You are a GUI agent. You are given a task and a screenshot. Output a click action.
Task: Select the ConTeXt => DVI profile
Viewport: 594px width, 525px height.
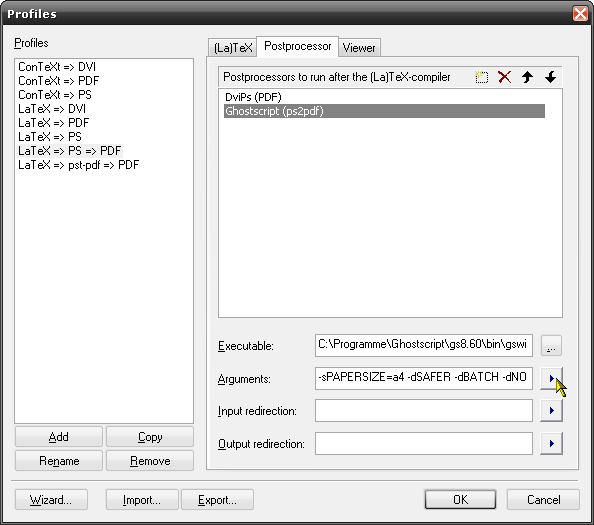(57, 67)
